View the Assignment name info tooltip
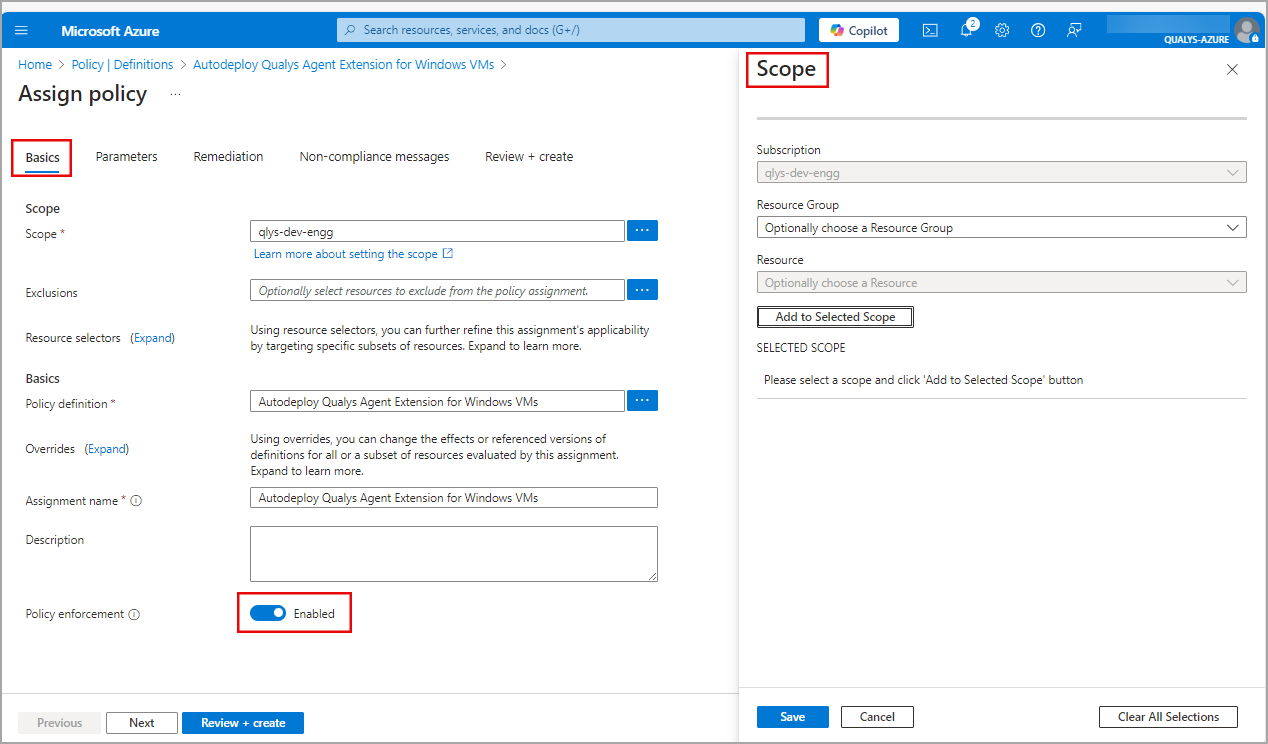This screenshot has height=744, width=1268. click(x=136, y=500)
